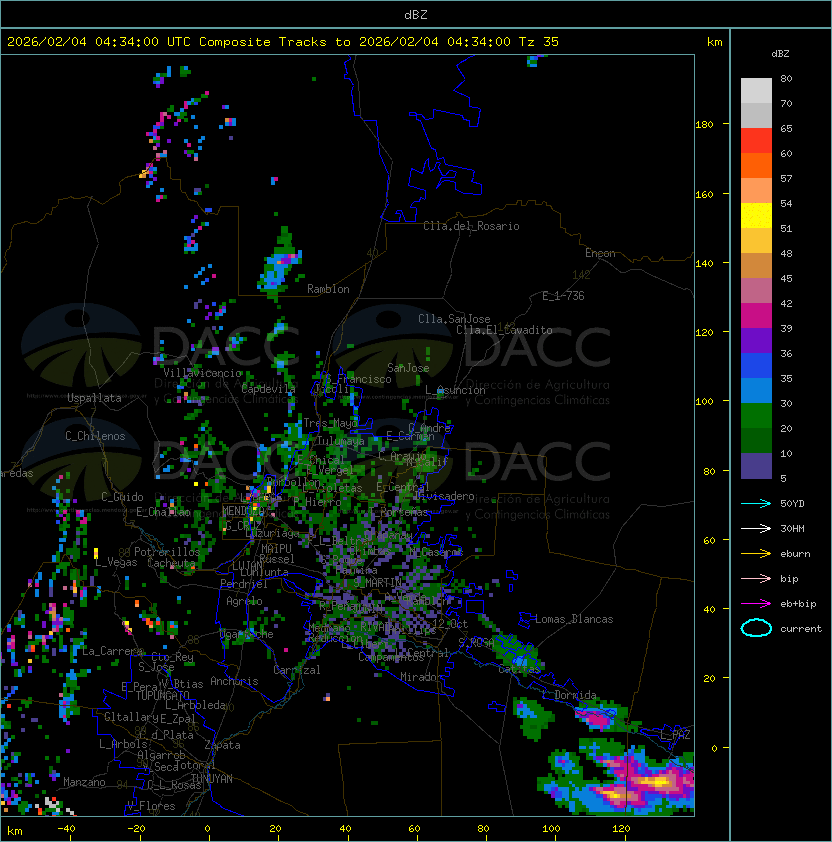Click the '50YD' legend label
Screen dimensions: 832x842
click(792, 503)
